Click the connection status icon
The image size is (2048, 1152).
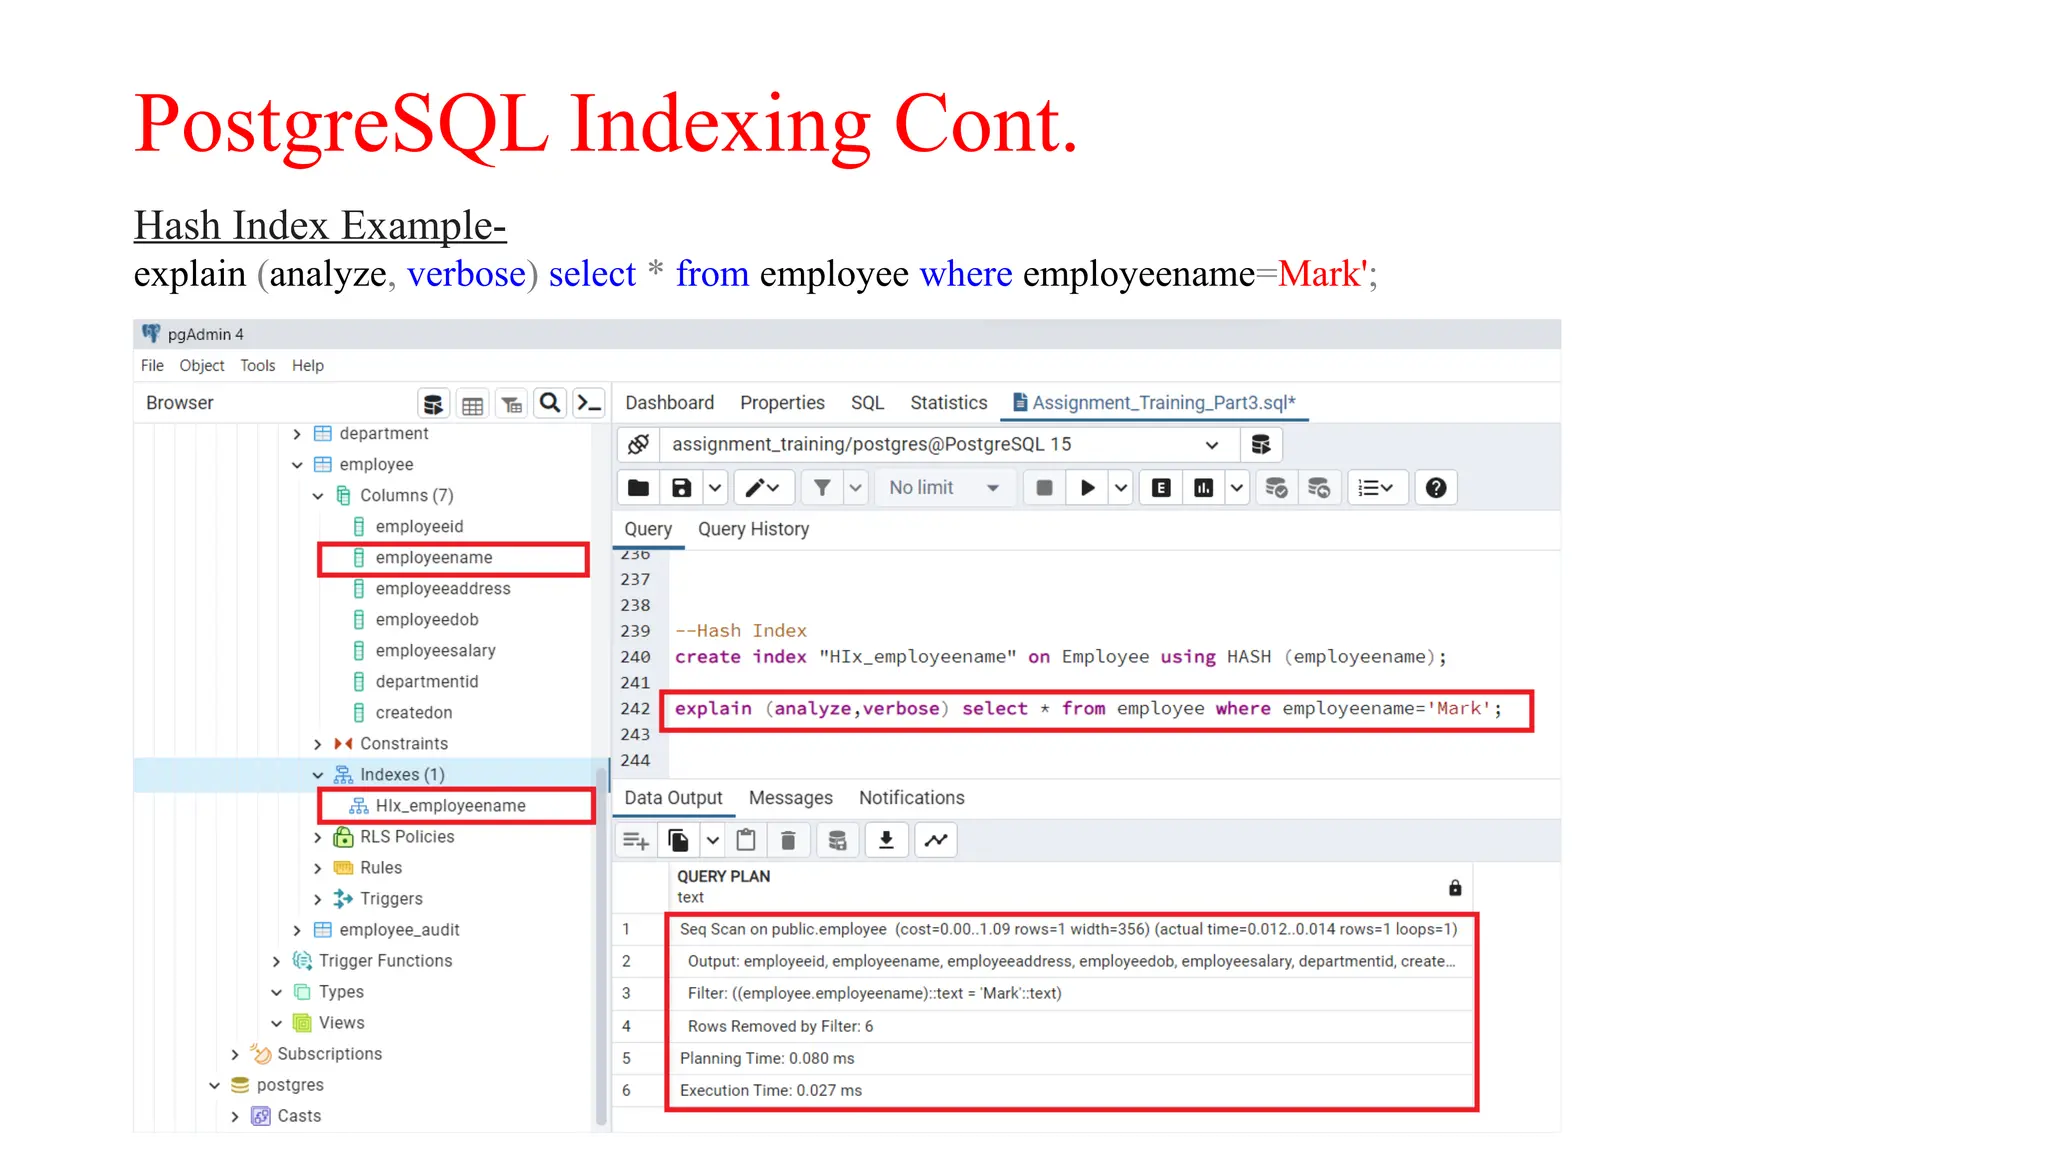[638, 444]
